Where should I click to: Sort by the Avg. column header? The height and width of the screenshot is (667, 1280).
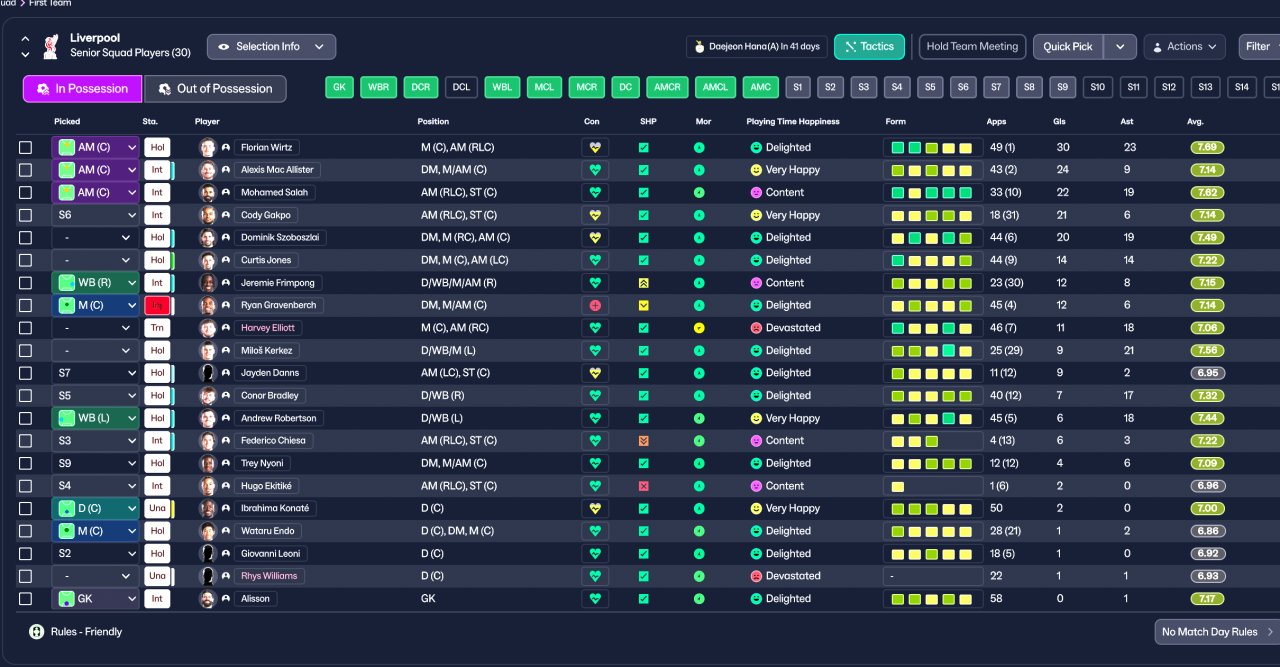coord(1195,122)
